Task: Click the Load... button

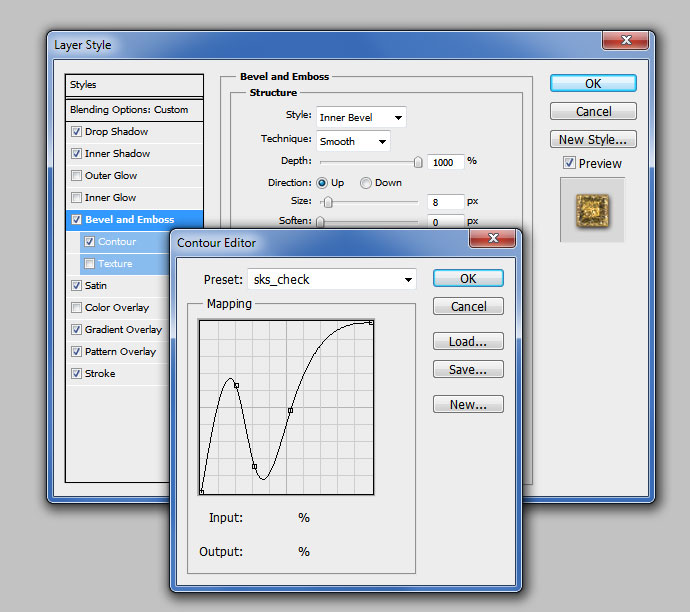Action: (x=468, y=342)
